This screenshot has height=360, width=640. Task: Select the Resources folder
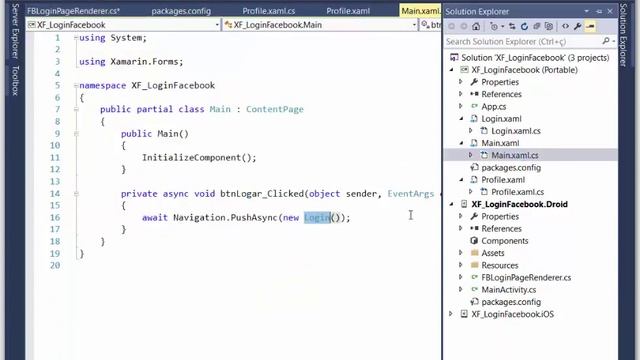(500, 265)
